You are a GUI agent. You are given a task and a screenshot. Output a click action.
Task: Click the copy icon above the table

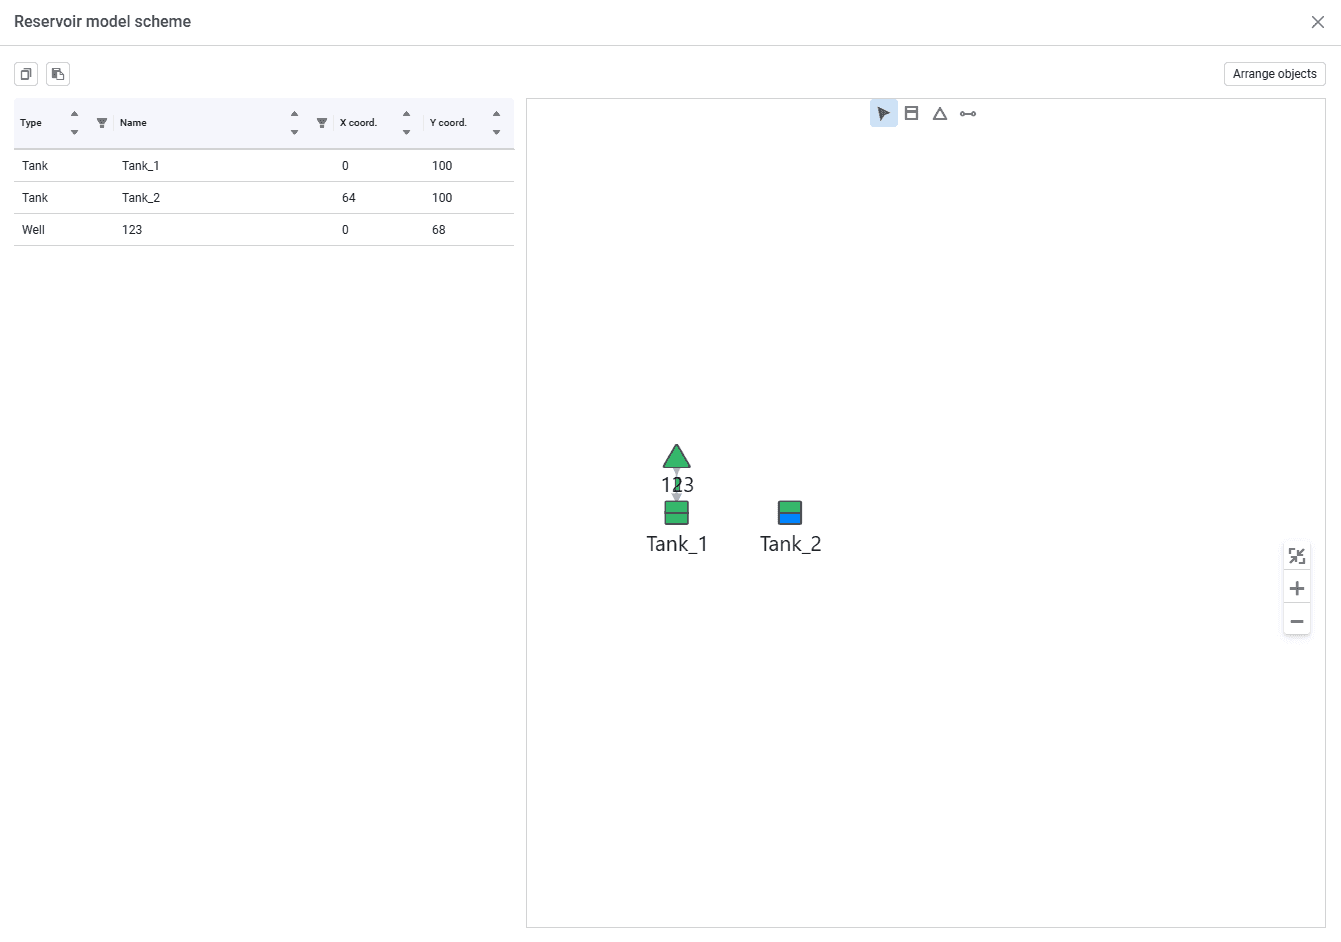pos(26,74)
